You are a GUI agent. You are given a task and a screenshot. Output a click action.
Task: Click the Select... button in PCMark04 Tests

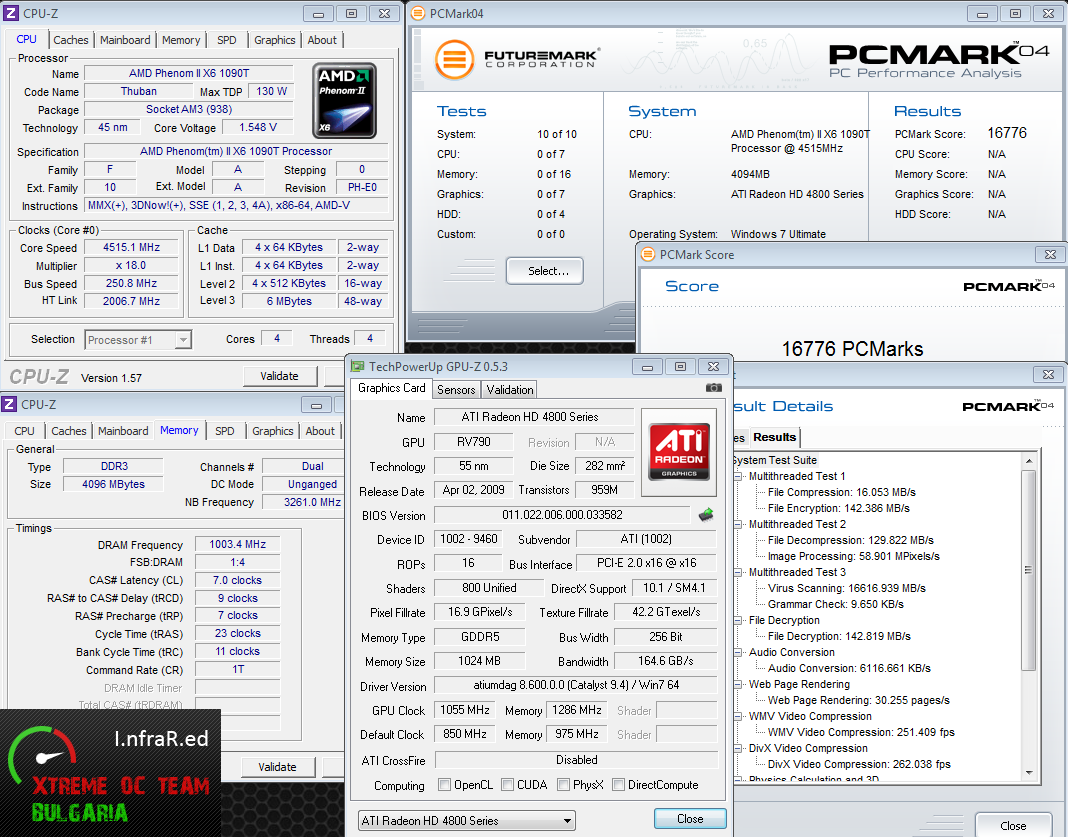click(545, 271)
